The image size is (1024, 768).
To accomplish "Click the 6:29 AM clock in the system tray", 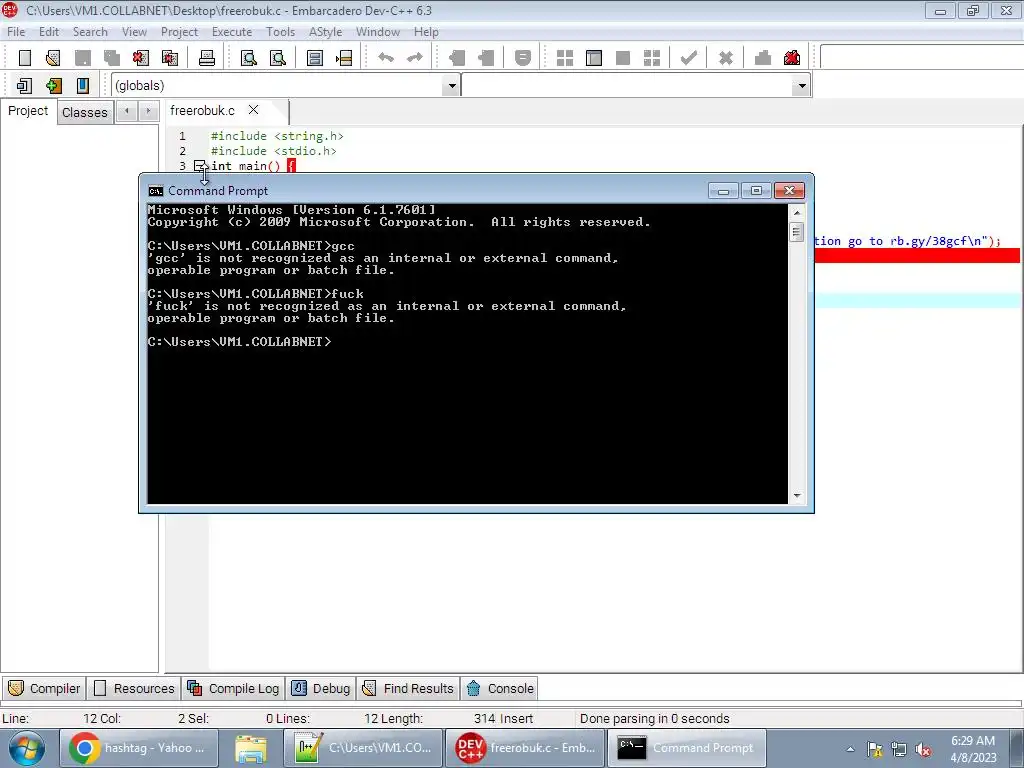I will pos(973,741).
